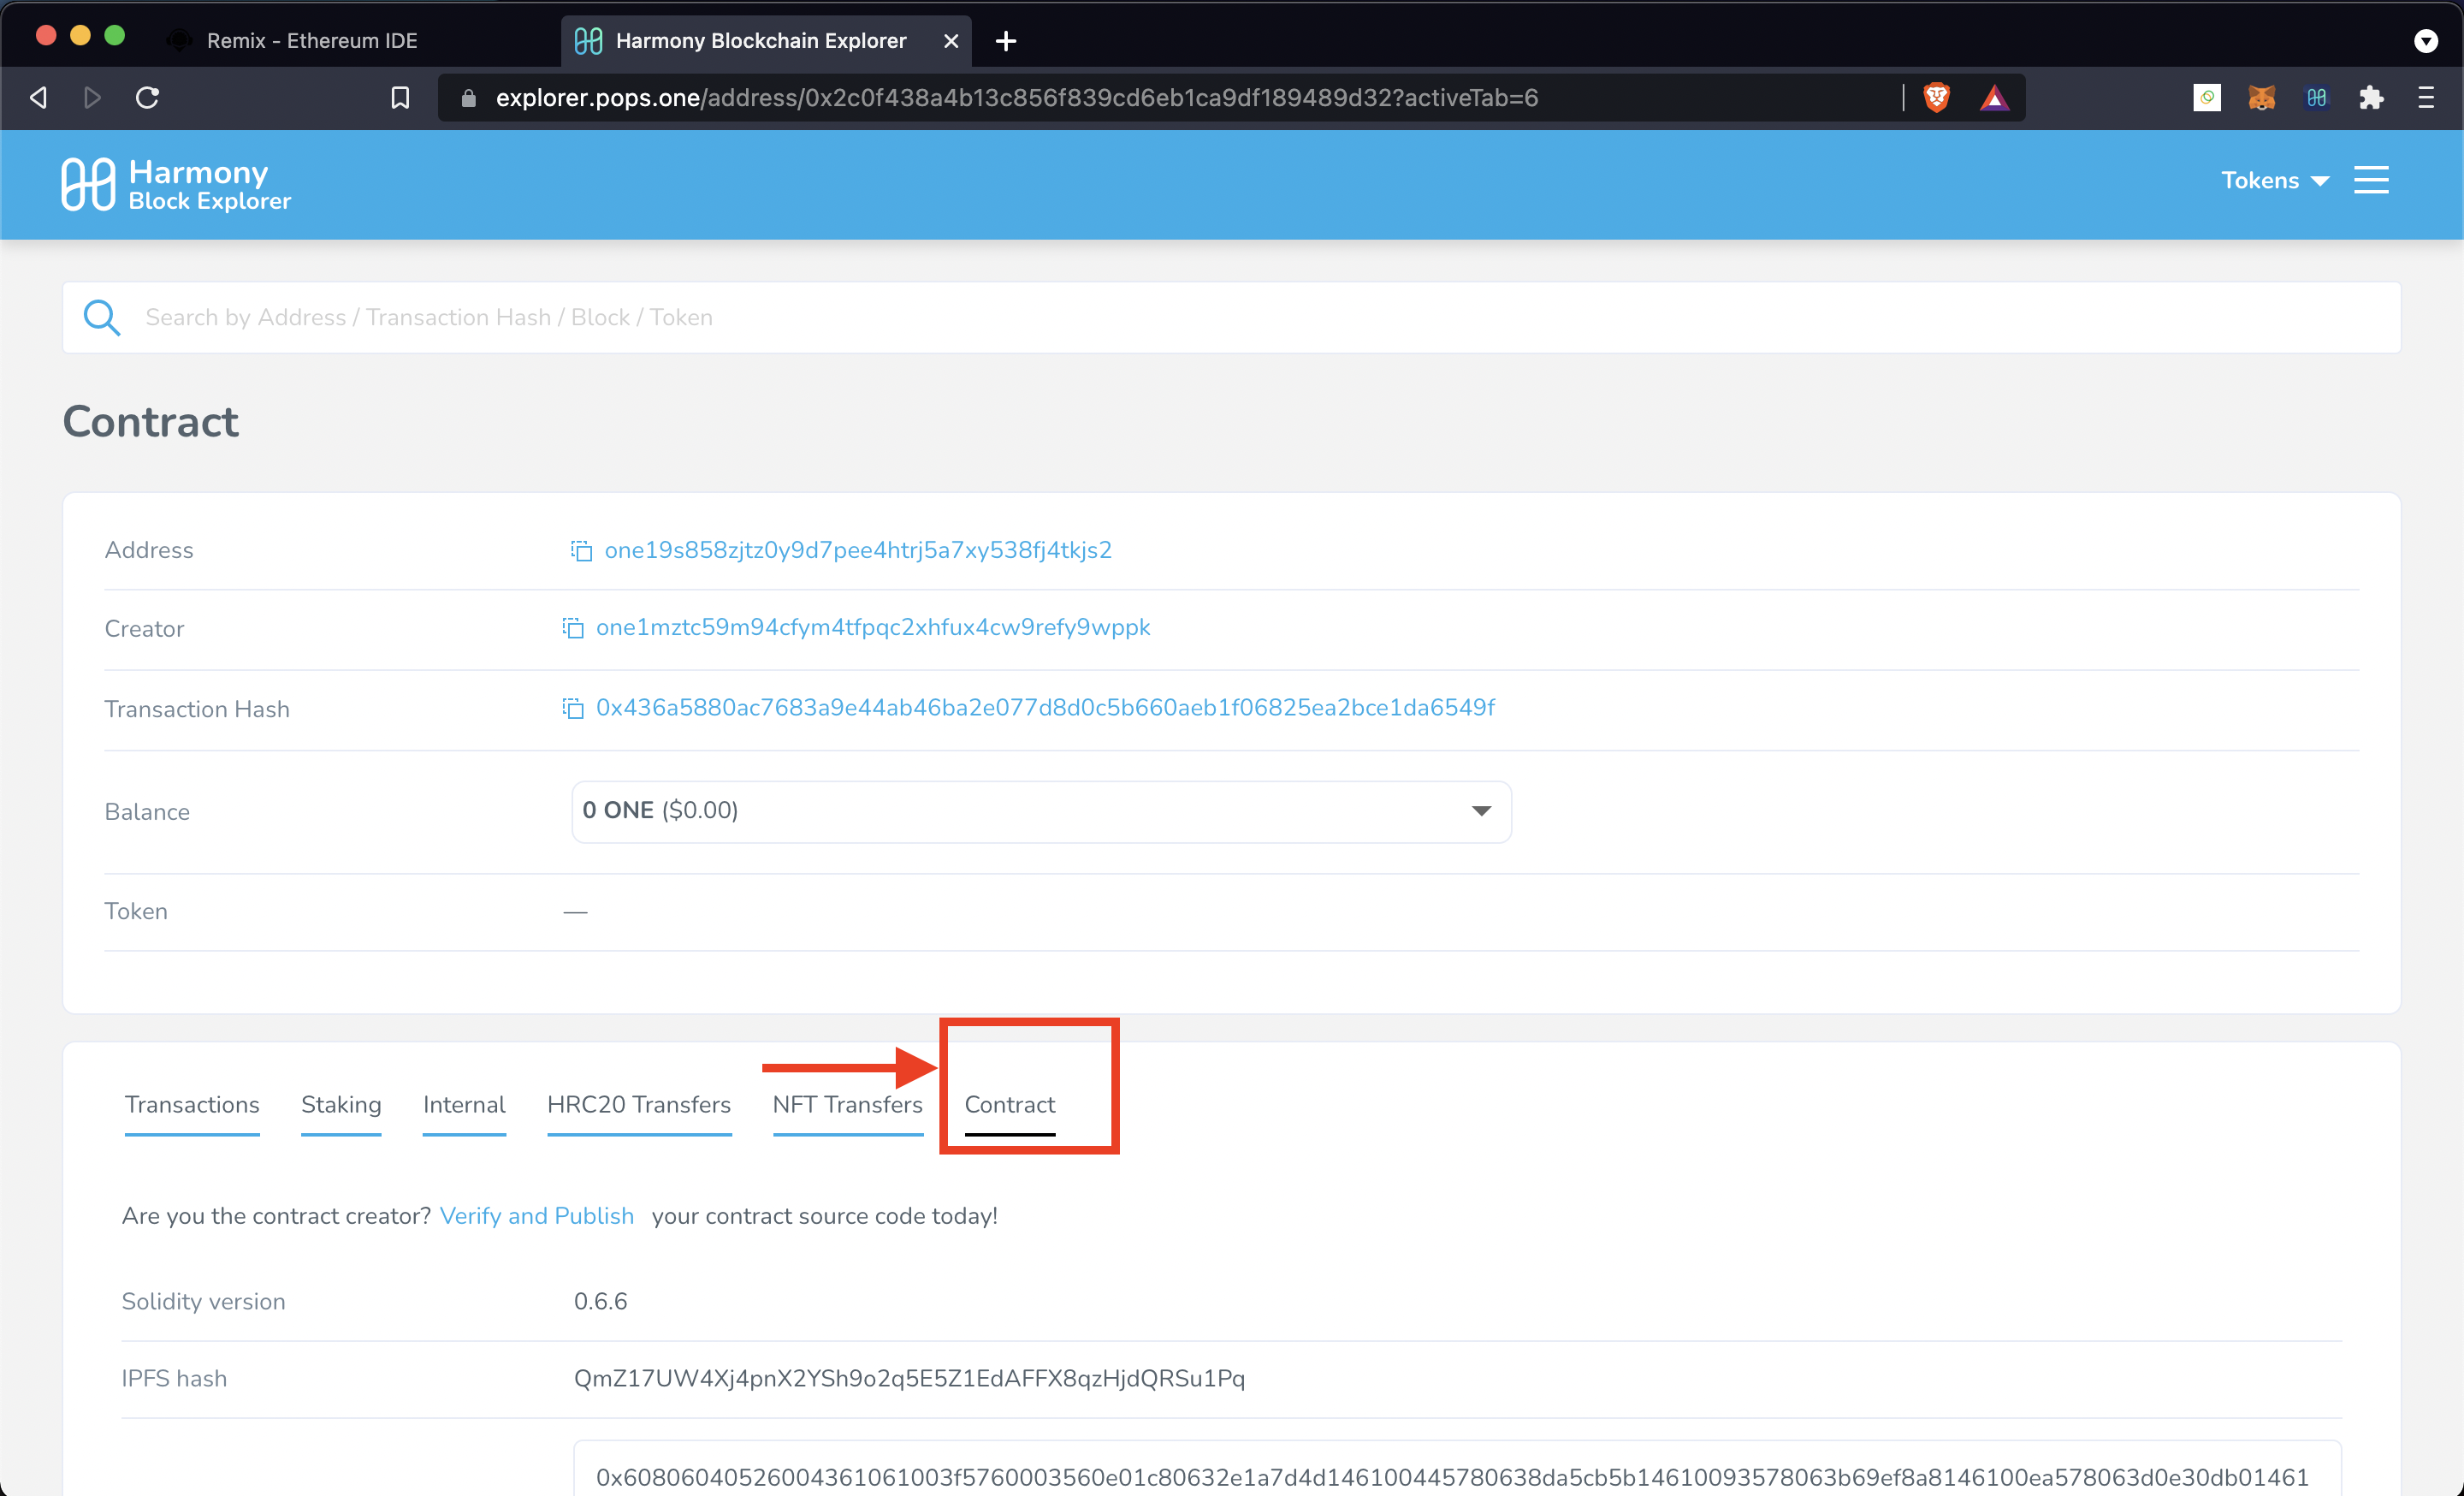Viewport: 2464px width, 1496px height.
Task: Reload the page
Action: click(148, 97)
